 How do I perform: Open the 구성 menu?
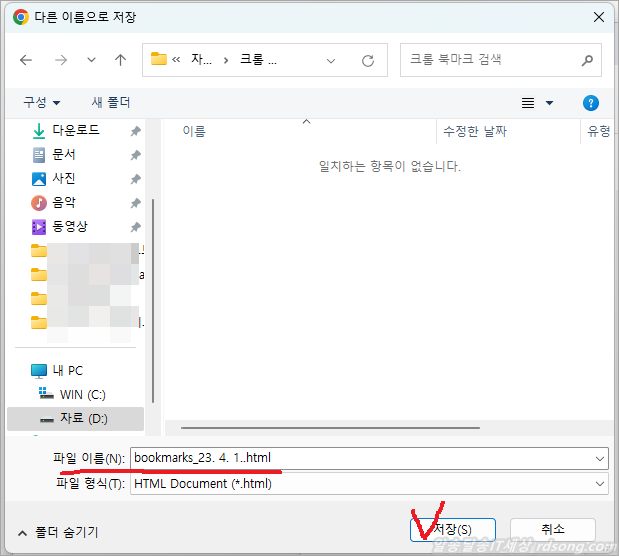(42, 103)
